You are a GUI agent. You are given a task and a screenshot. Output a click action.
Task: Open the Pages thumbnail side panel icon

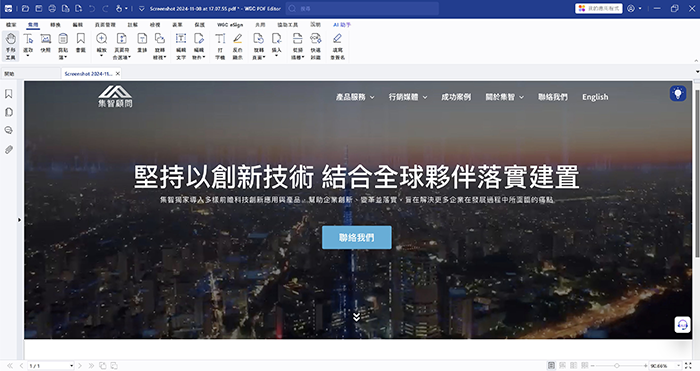pos(8,112)
